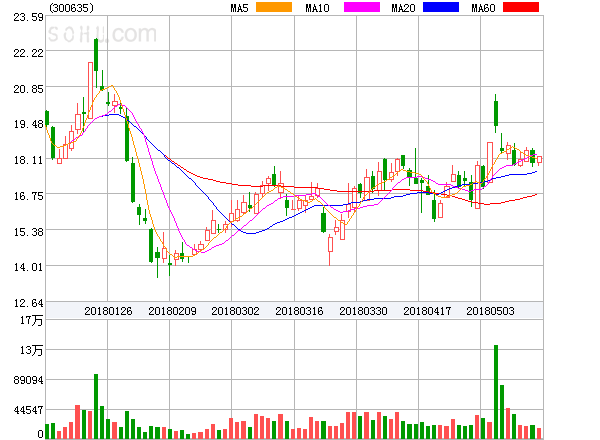Click the orange MA5 legend swatch
This screenshot has width=600, height=440.
click(x=274, y=7)
